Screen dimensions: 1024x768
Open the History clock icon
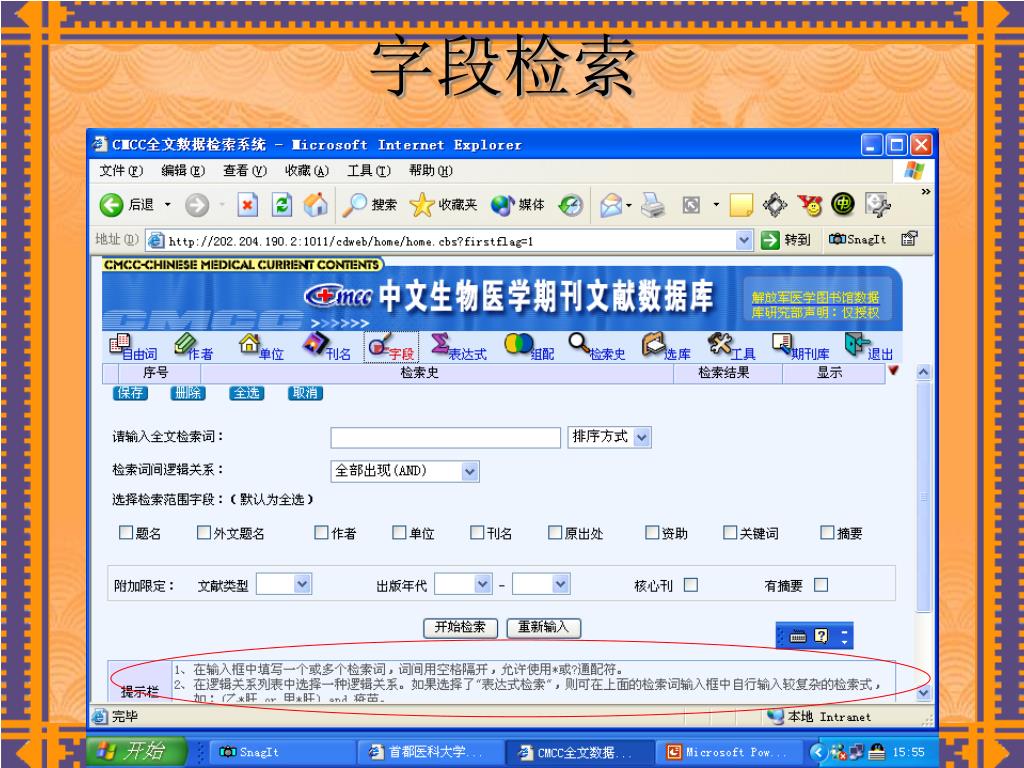(x=571, y=206)
